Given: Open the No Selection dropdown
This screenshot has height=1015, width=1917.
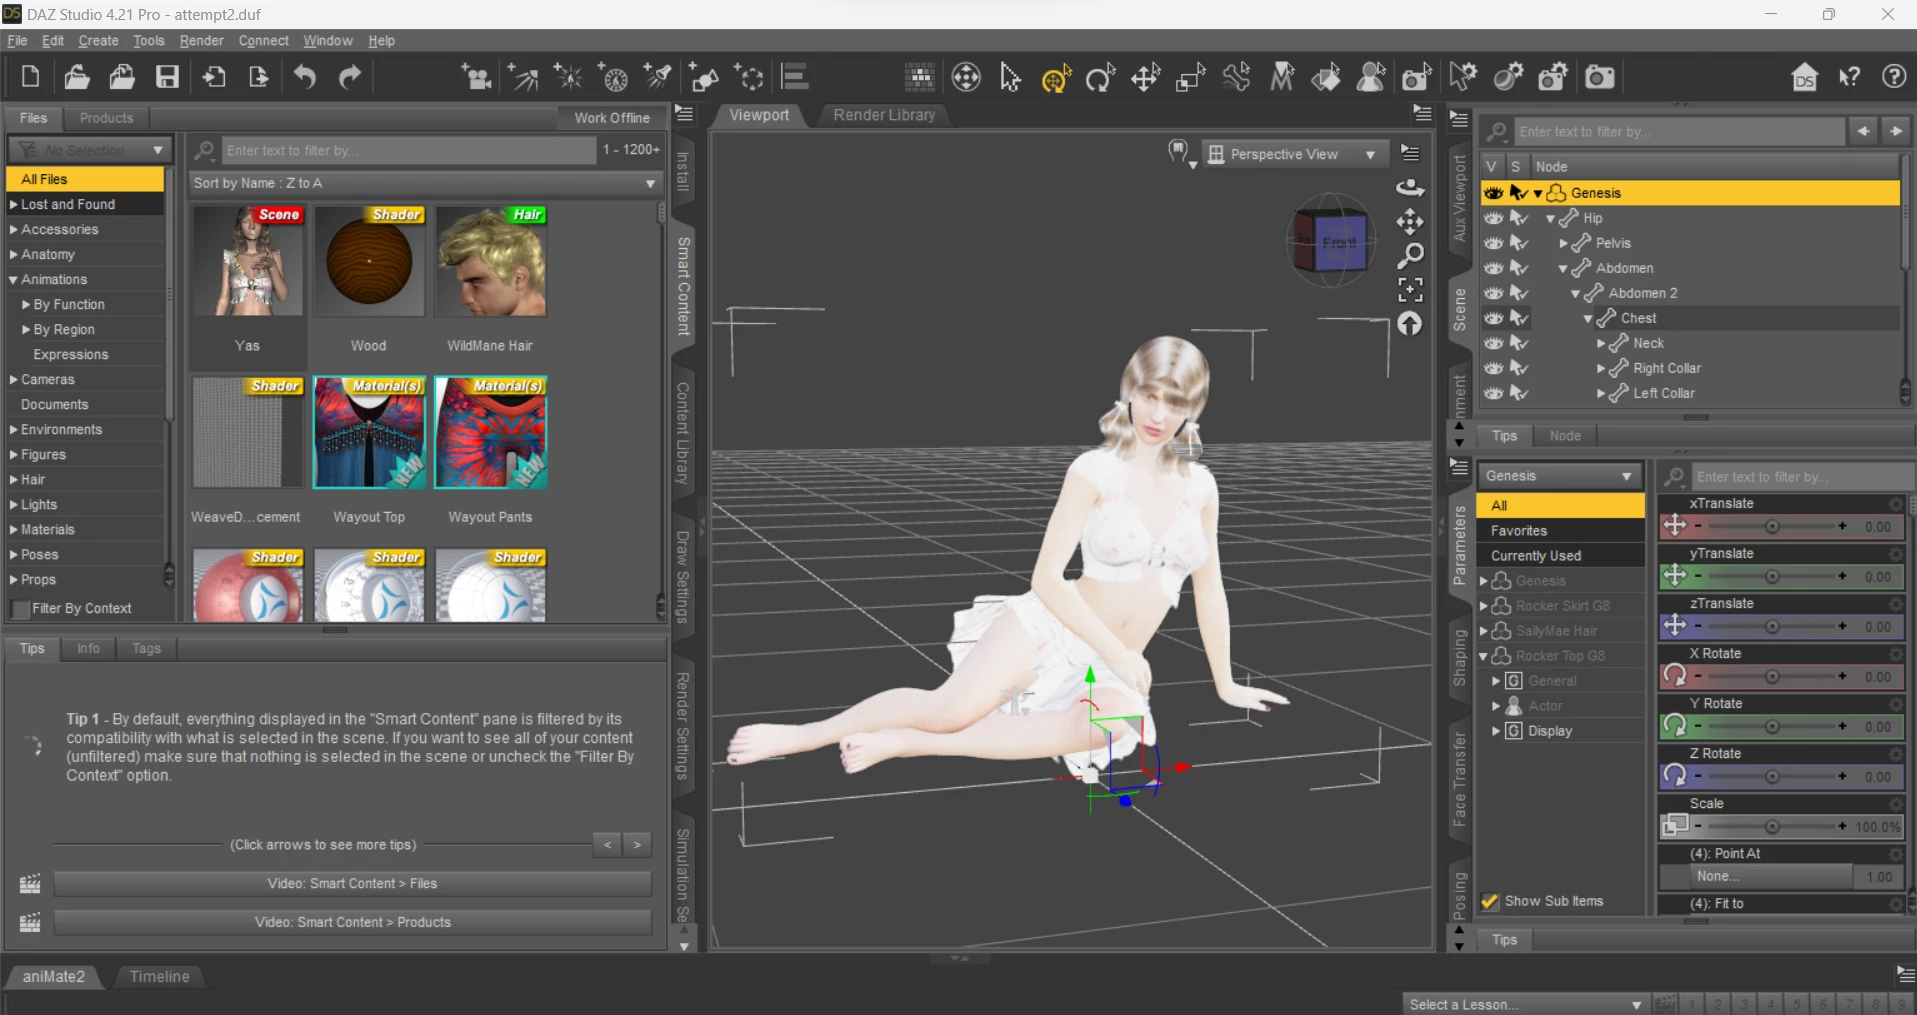Looking at the screenshot, I should click(90, 150).
